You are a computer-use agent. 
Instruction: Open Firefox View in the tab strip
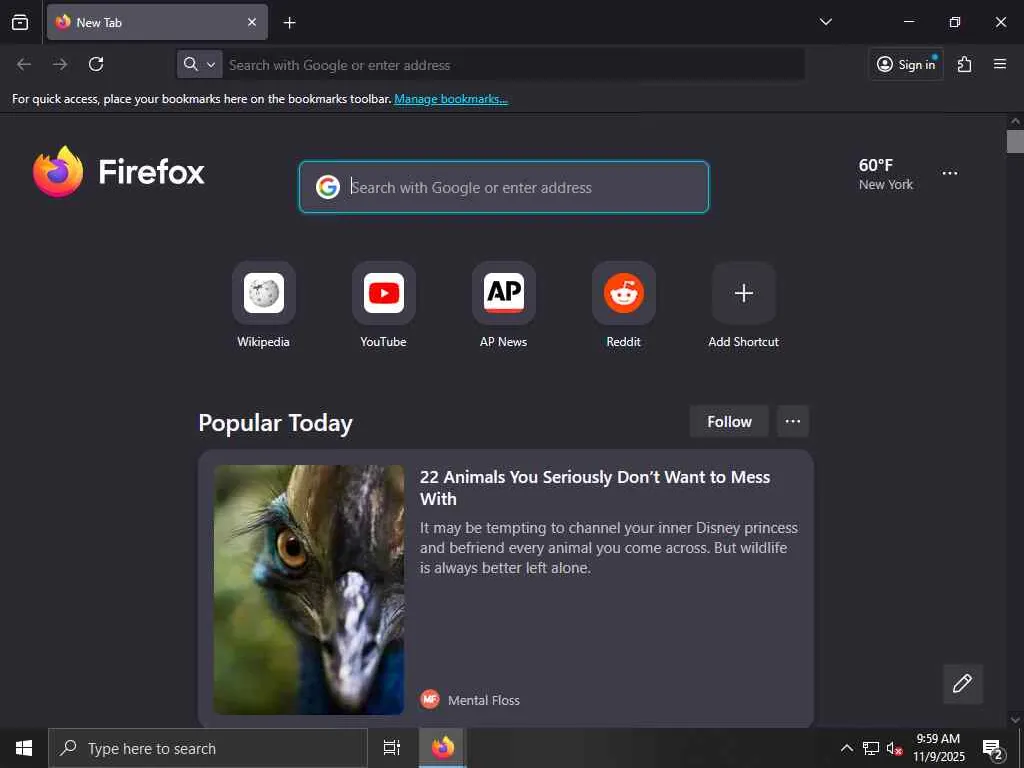(20, 22)
